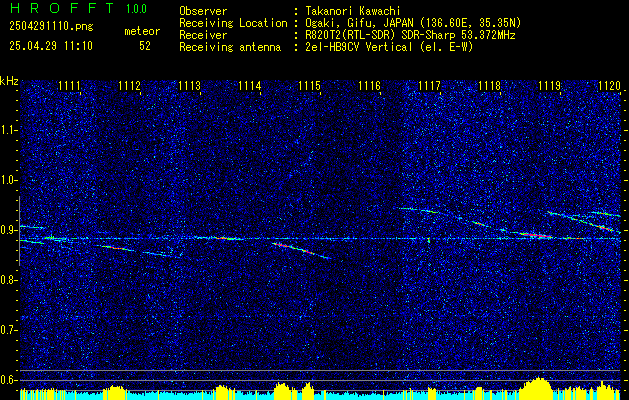Click the 1114 time marker

pos(250,86)
